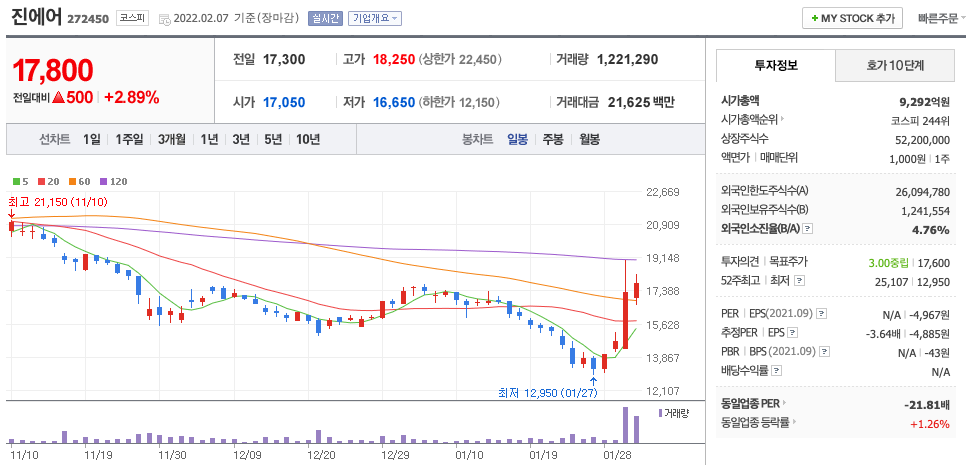Viewport: 971px width, 465px height.
Task: Select the 3개월 line chart period
Action: click(172, 139)
